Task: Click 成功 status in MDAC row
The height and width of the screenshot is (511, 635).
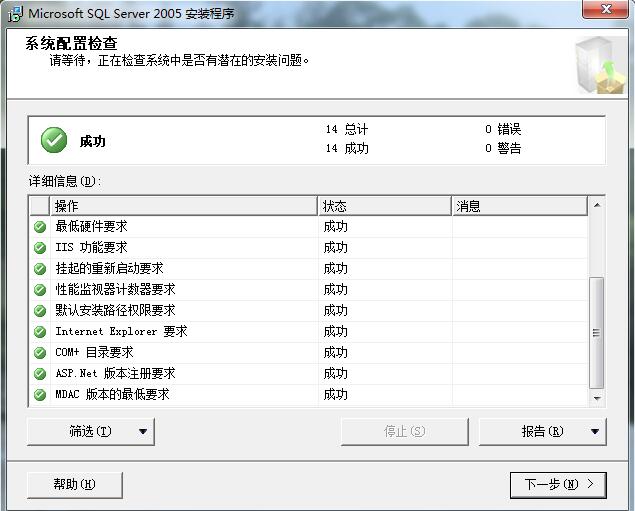Action: click(336, 395)
